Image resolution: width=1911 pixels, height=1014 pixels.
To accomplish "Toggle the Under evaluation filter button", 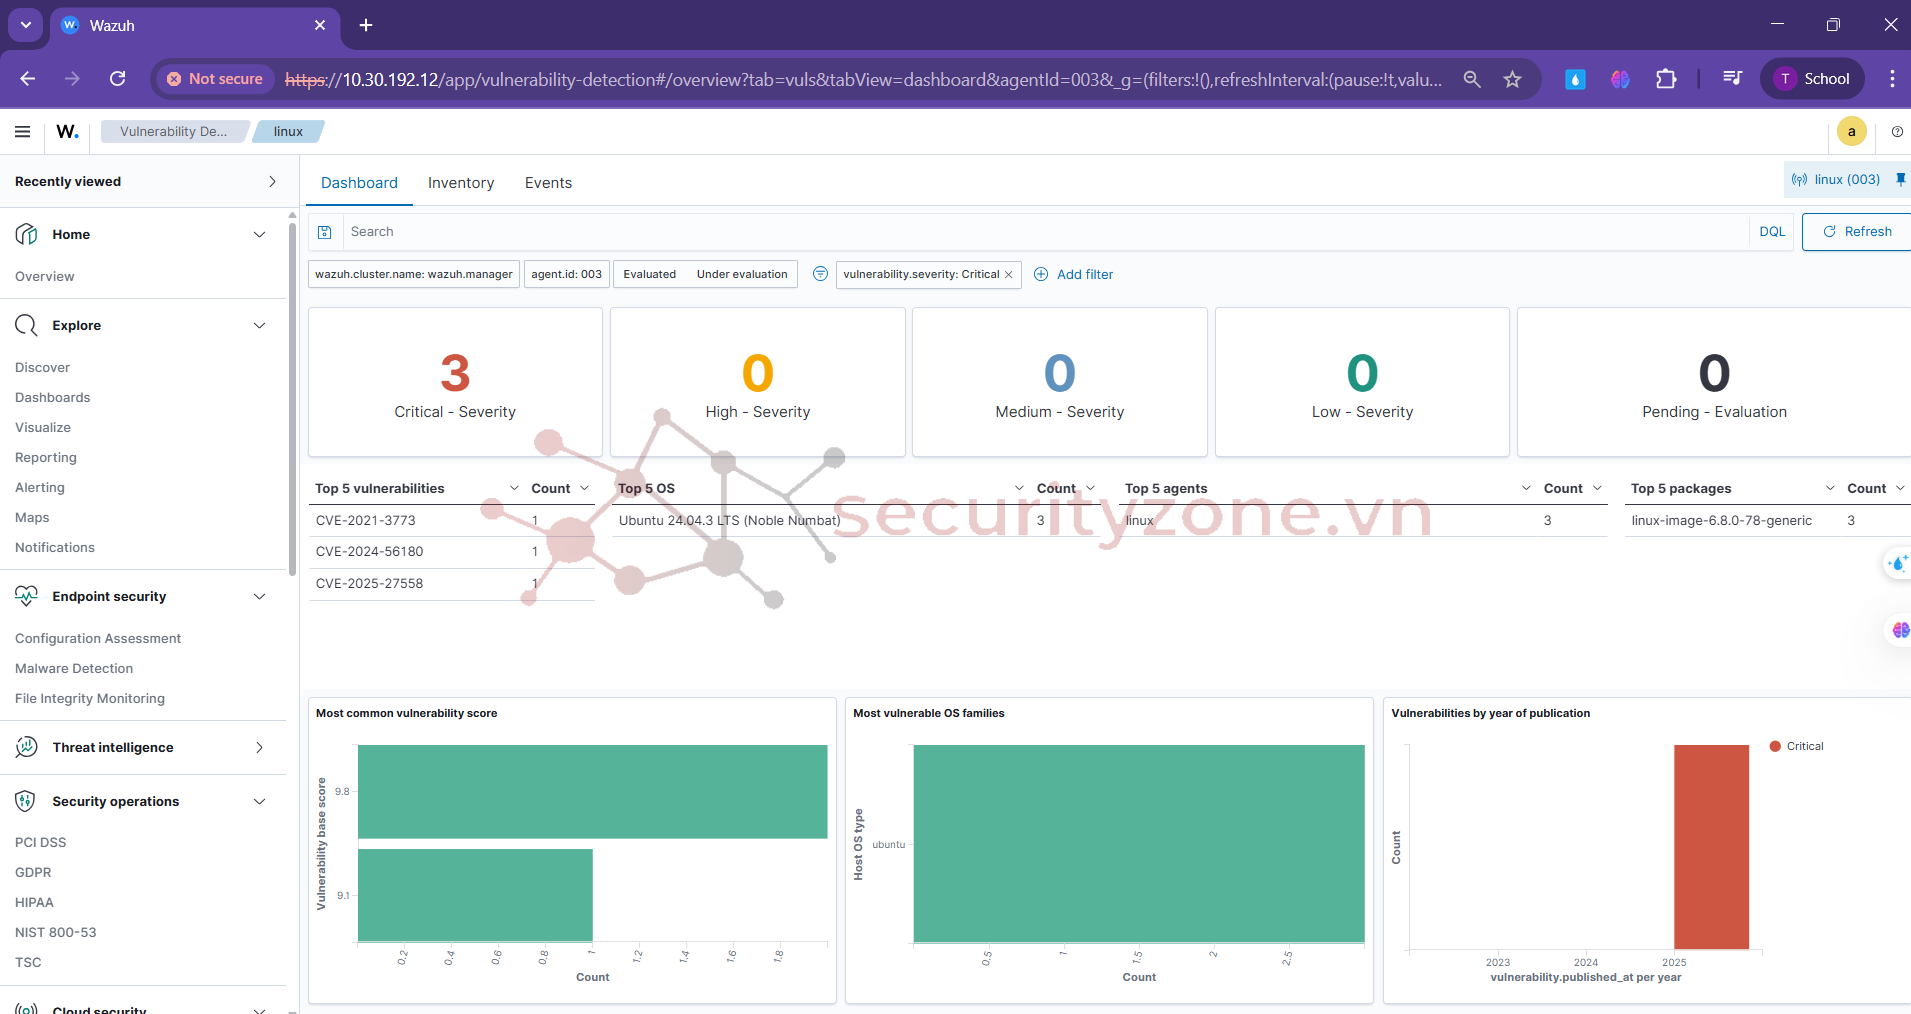I will (x=742, y=274).
